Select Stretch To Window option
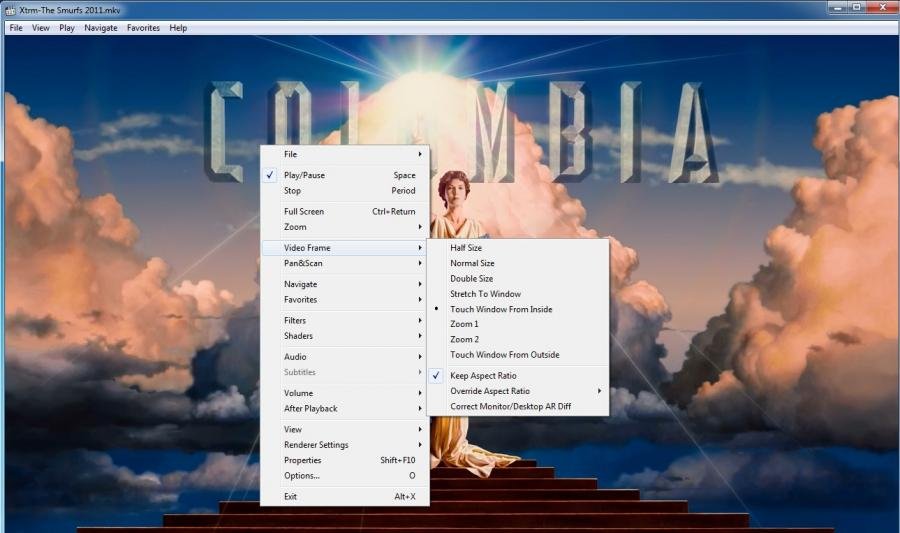 pos(518,294)
